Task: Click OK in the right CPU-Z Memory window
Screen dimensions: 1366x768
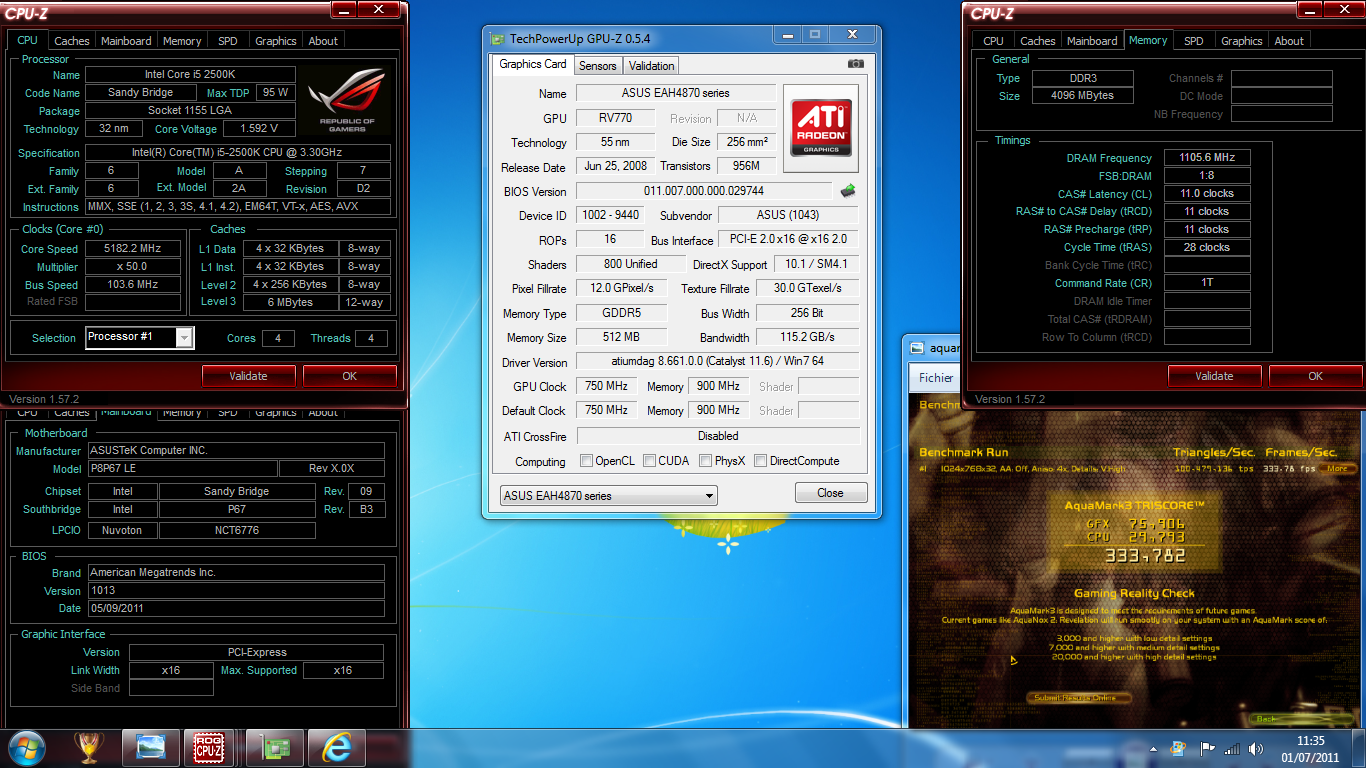Action: 1315,376
